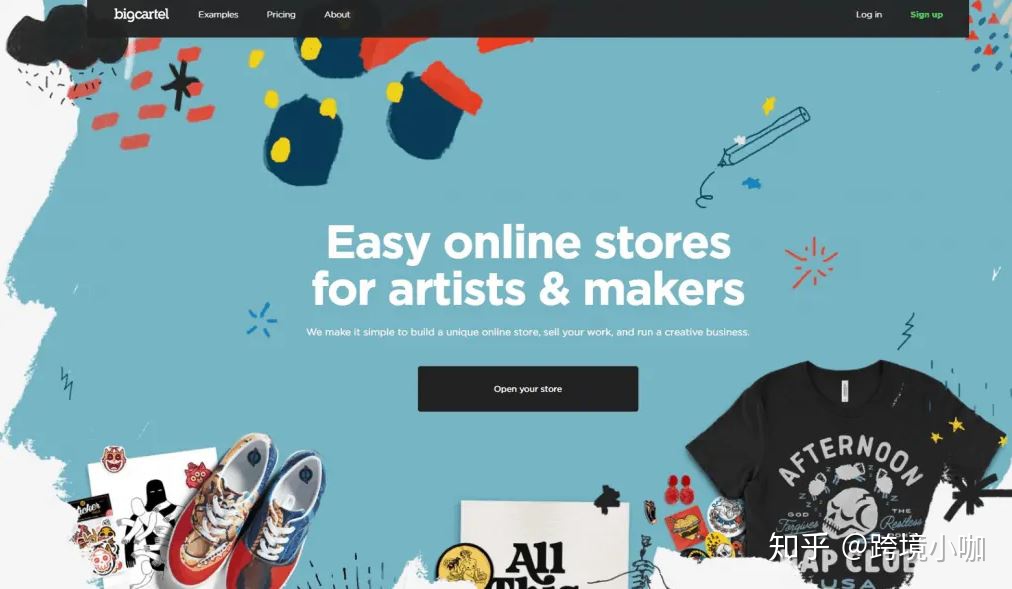The height and width of the screenshot is (589, 1012).
Task: Click the yellow star beside t-shirt
Action: pyautogui.click(x=956, y=424)
